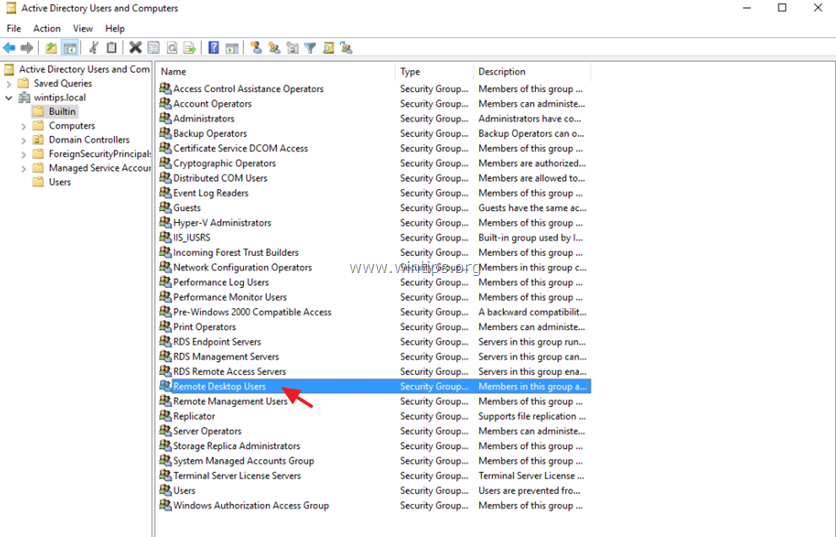Expand the Saved Queries node
Image resolution: width=836 pixels, height=537 pixels.
pos(9,84)
